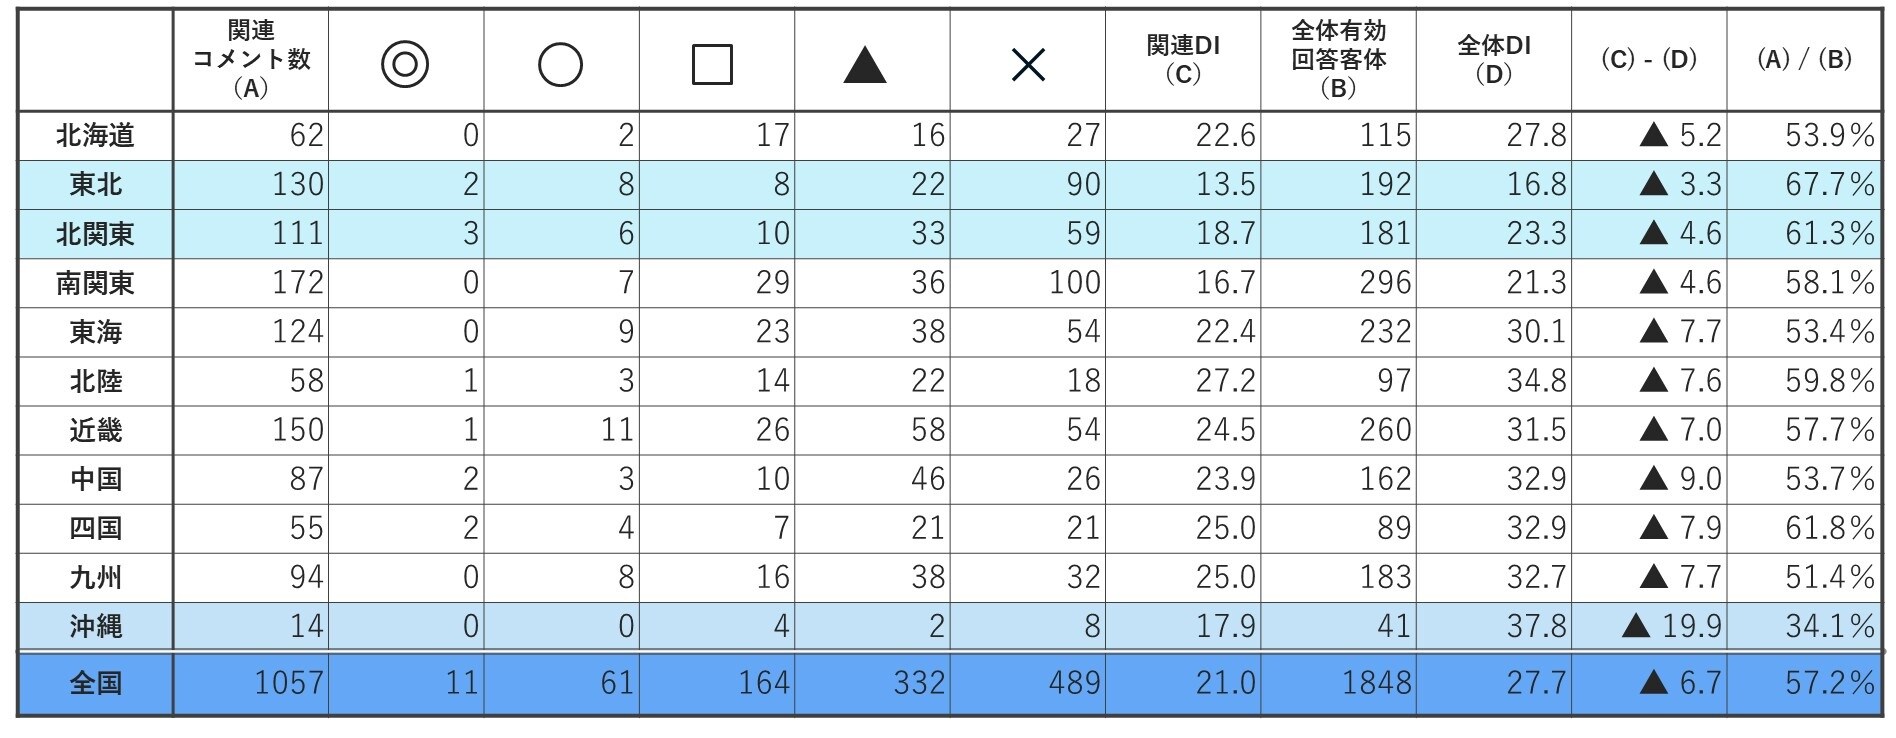Click the triangle marker beside 19.9
The height and width of the screenshot is (738, 1896).
coord(1636,627)
